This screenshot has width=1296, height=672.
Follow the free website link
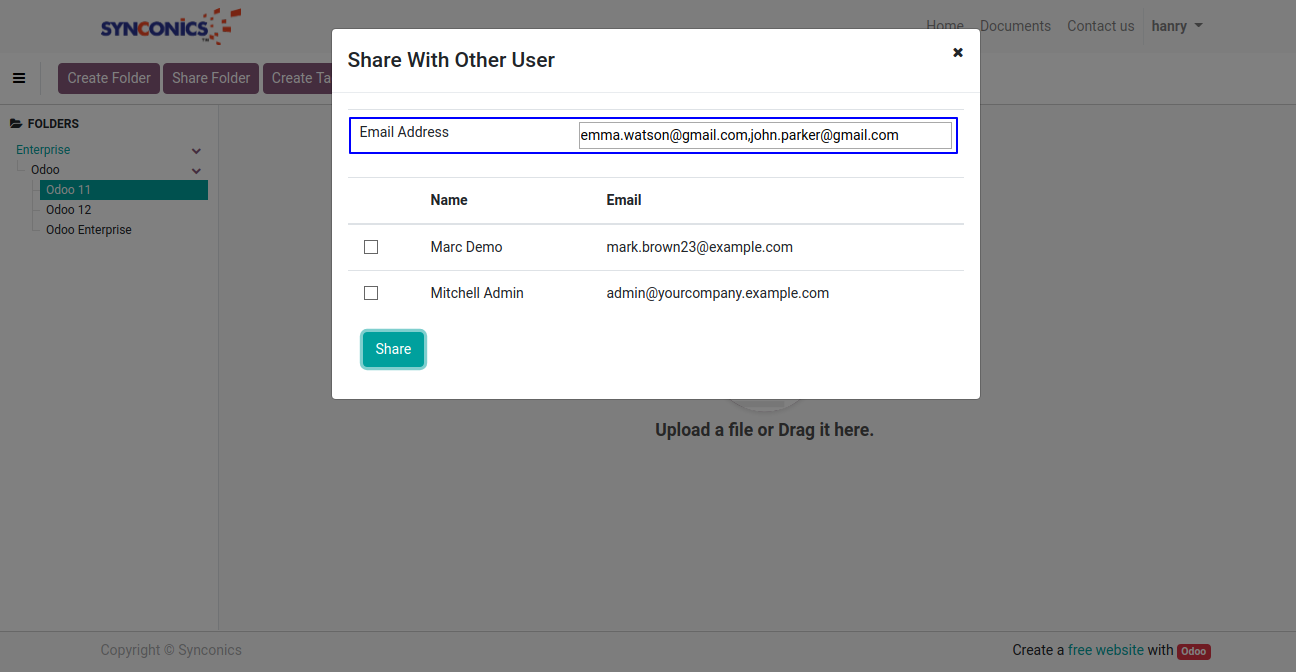tap(1105, 650)
